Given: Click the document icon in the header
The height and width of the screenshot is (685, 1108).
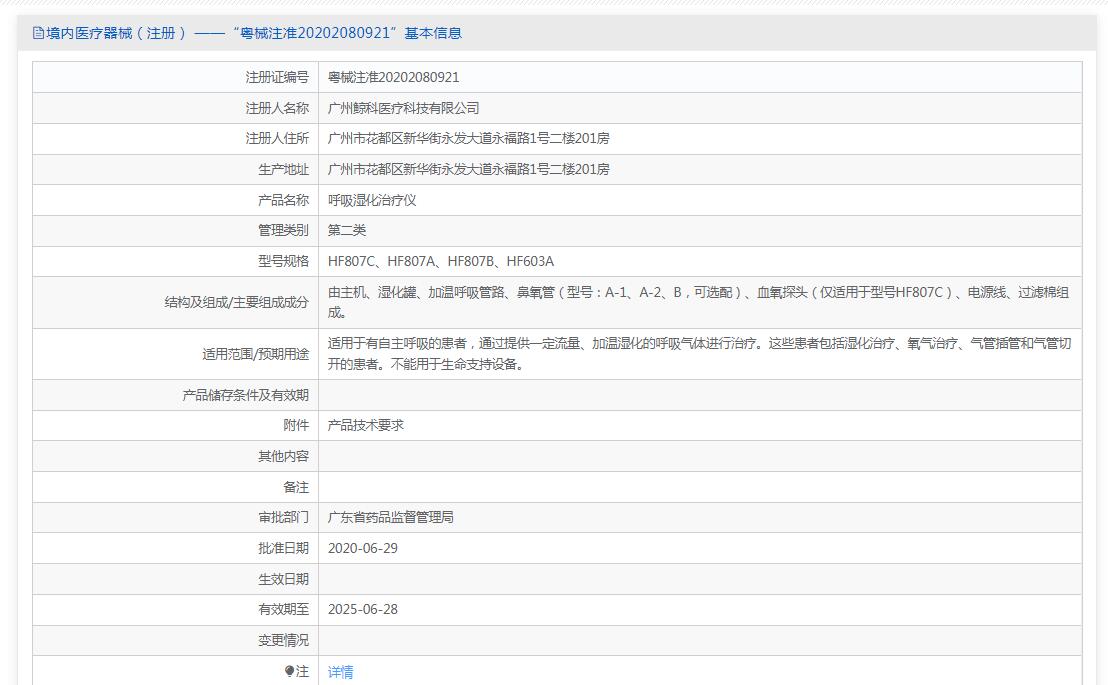Looking at the screenshot, I should (x=38, y=33).
